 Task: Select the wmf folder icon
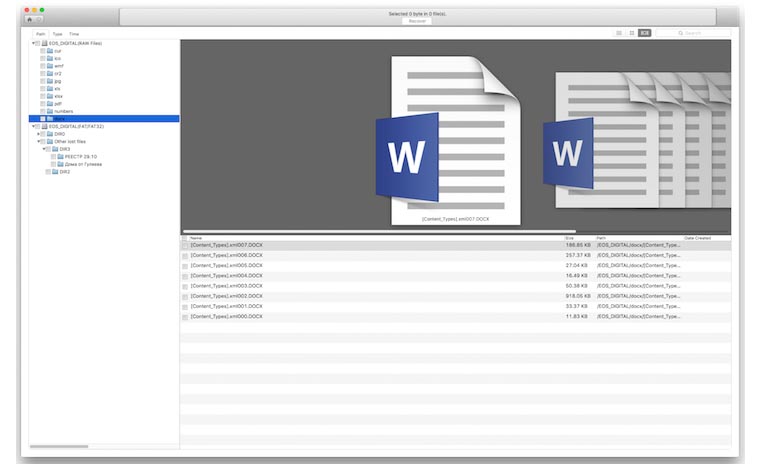(x=50, y=66)
